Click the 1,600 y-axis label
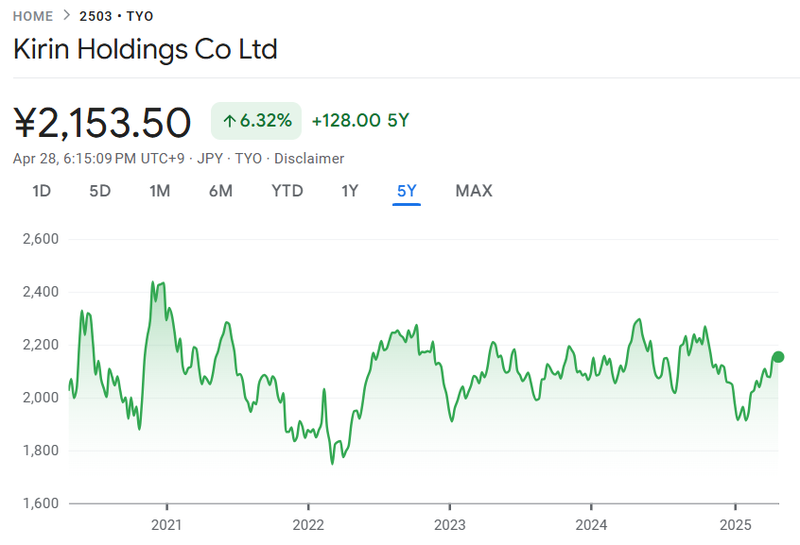The height and width of the screenshot is (545, 800). pyautogui.click(x=41, y=504)
